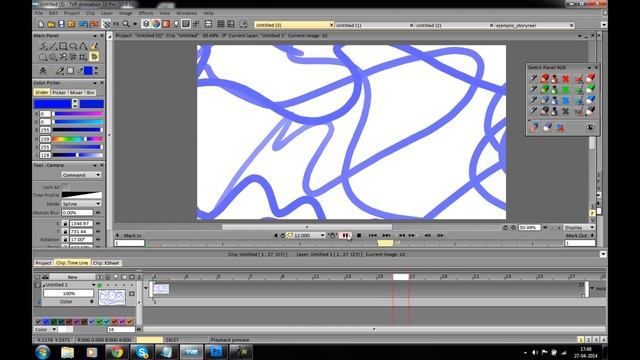Image resolution: width=640 pixels, height=360 pixels.
Task: Open the FX stack from the toolbar
Action: click(116, 24)
